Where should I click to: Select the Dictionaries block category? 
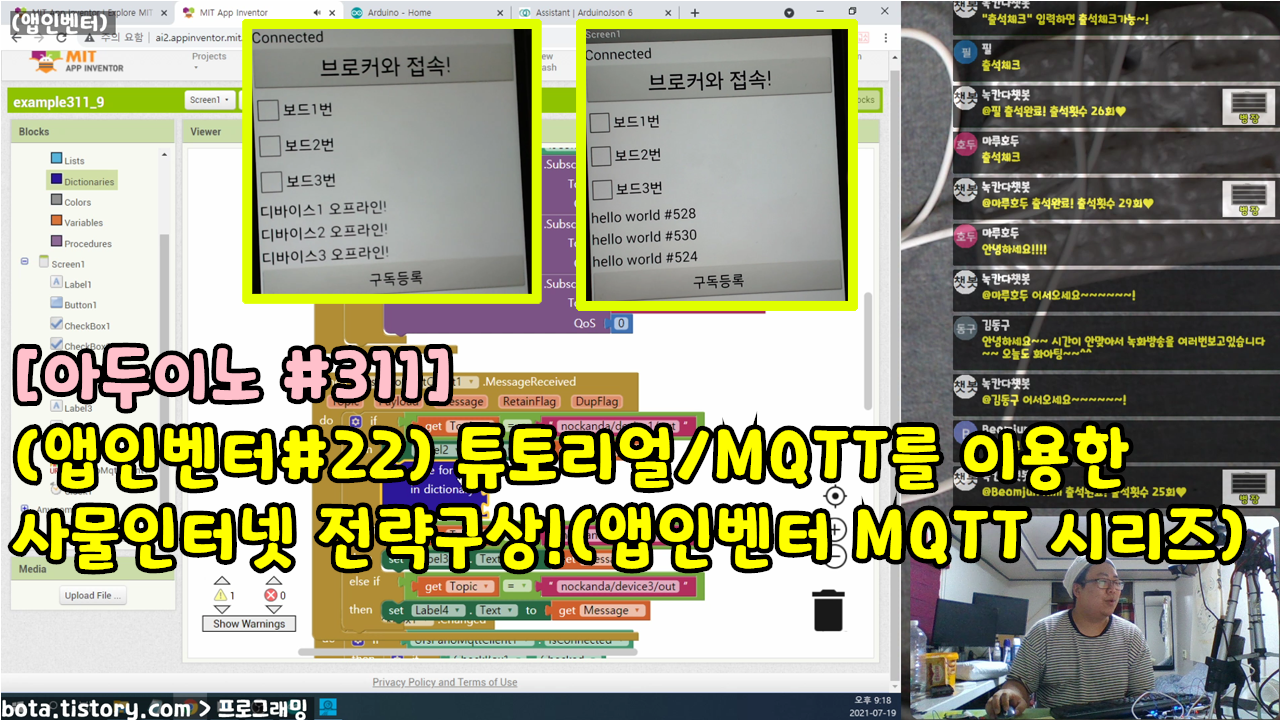[x=82, y=181]
